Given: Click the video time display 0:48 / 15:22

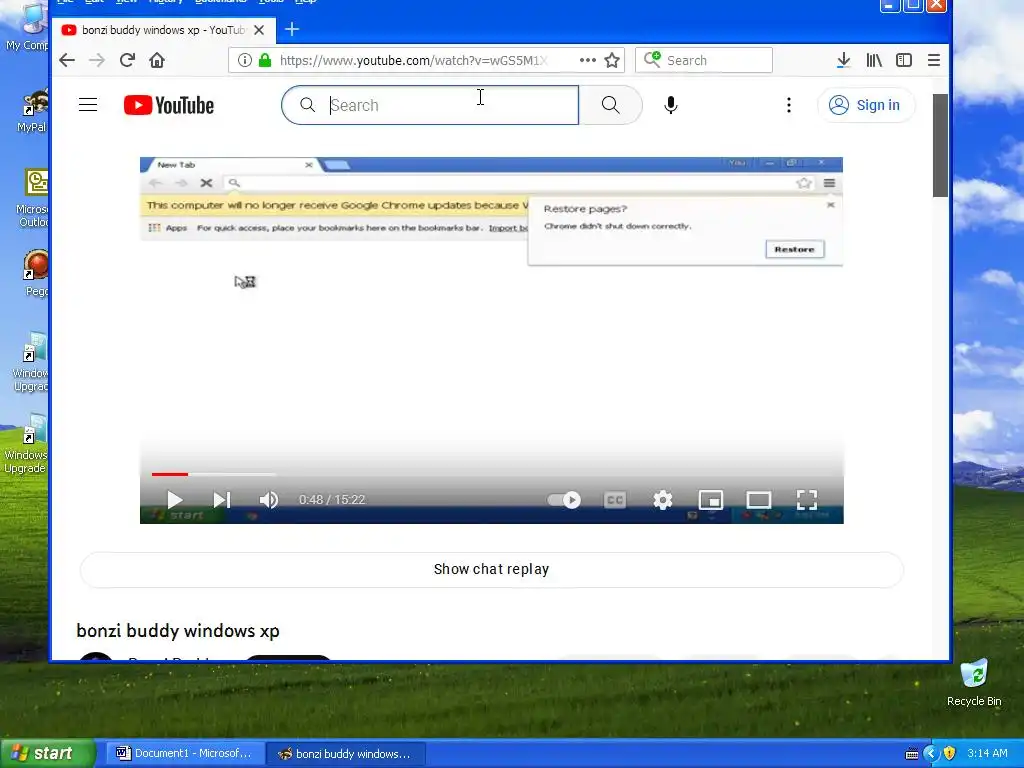Looking at the screenshot, I should [x=332, y=500].
